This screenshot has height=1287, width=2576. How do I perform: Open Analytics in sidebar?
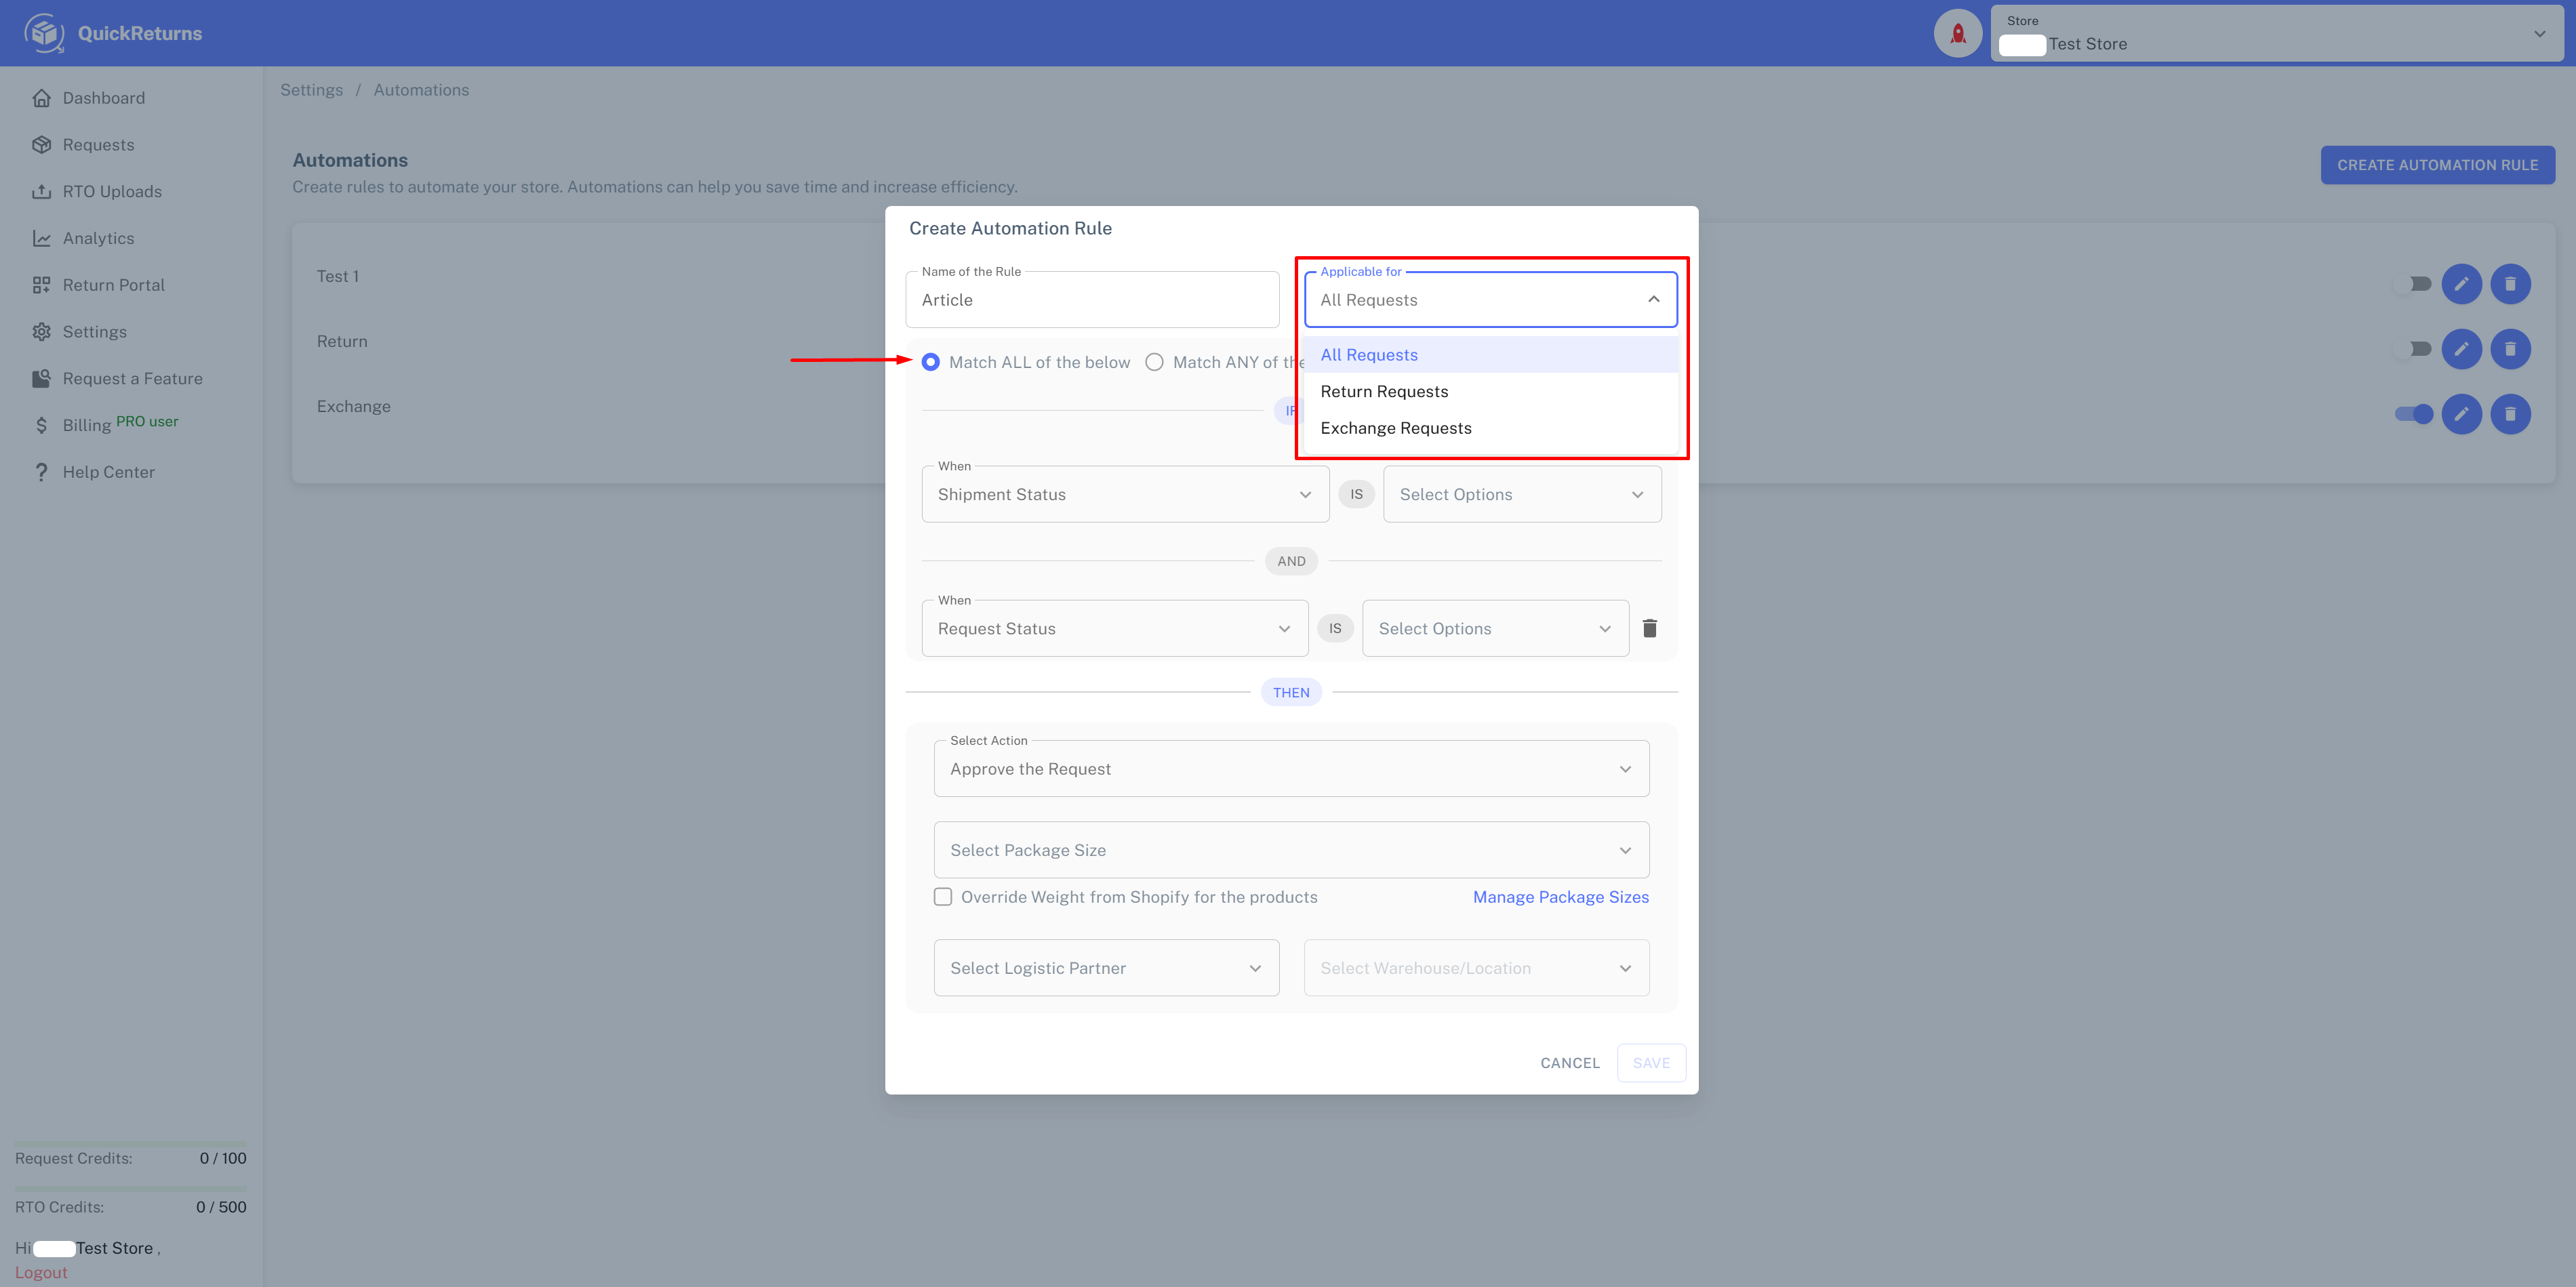point(98,238)
